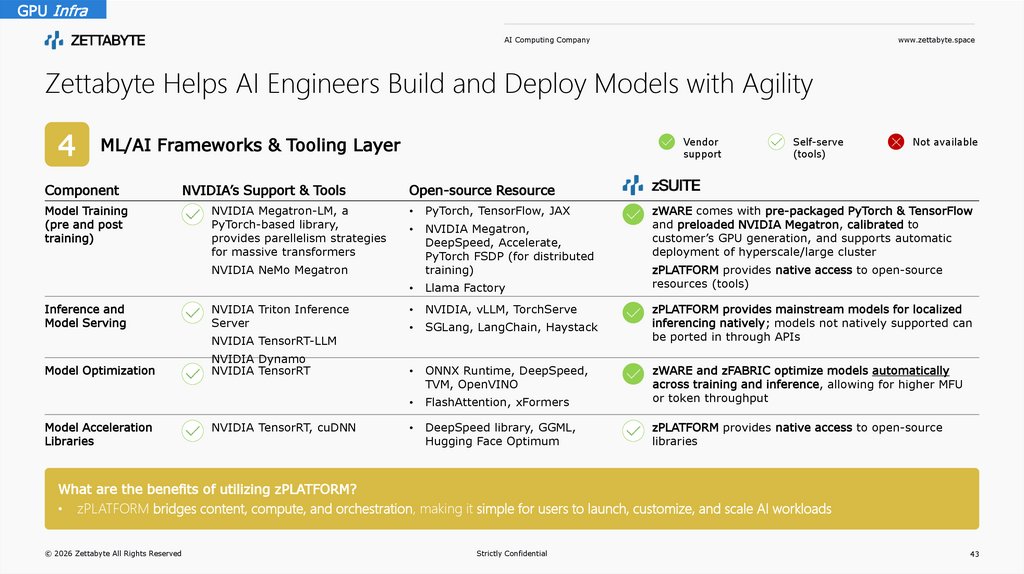Click the PyTorch, TensorFlow, JAX bullet
Viewport: 1024px width, 574px height.
coord(497,211)
